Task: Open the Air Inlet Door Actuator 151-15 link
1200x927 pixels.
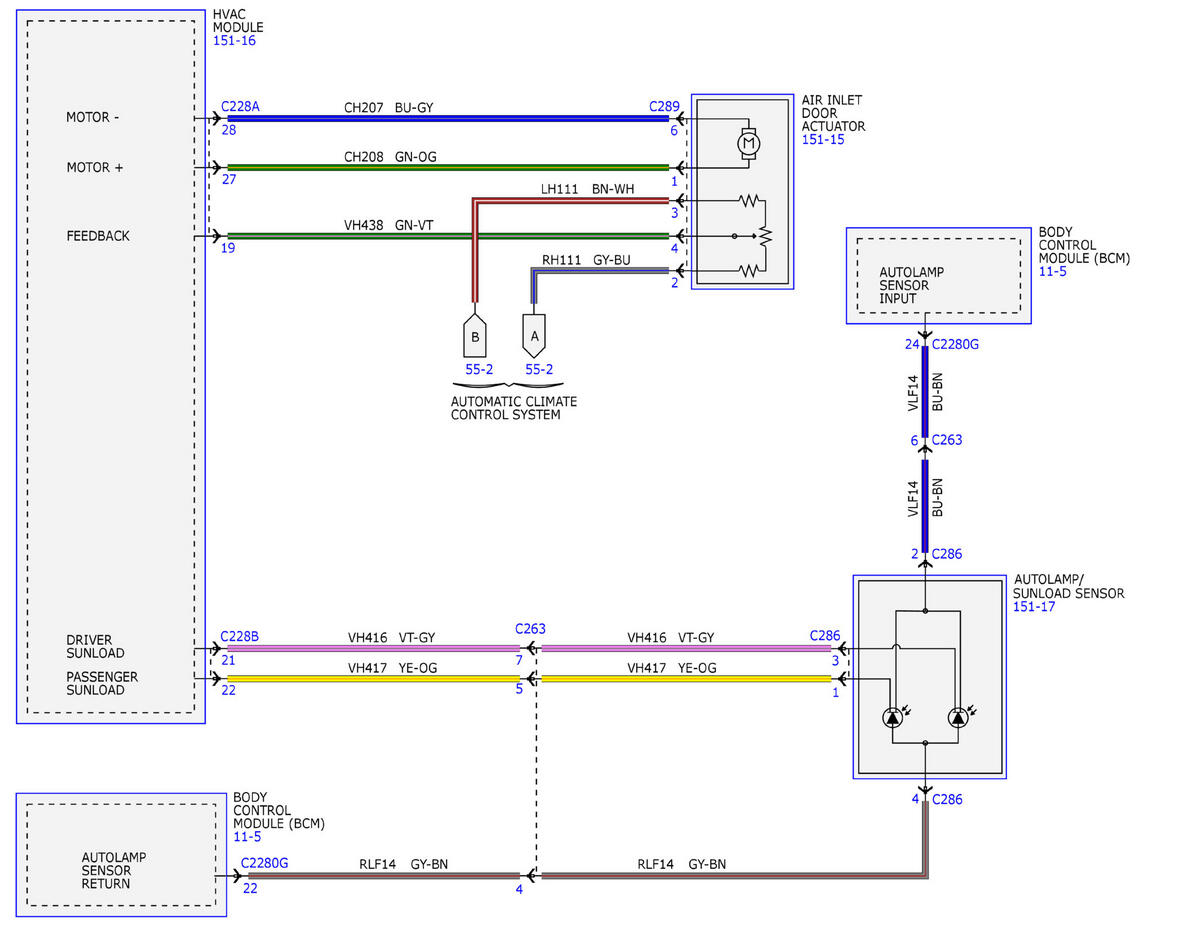Action: tap(823, 140)
